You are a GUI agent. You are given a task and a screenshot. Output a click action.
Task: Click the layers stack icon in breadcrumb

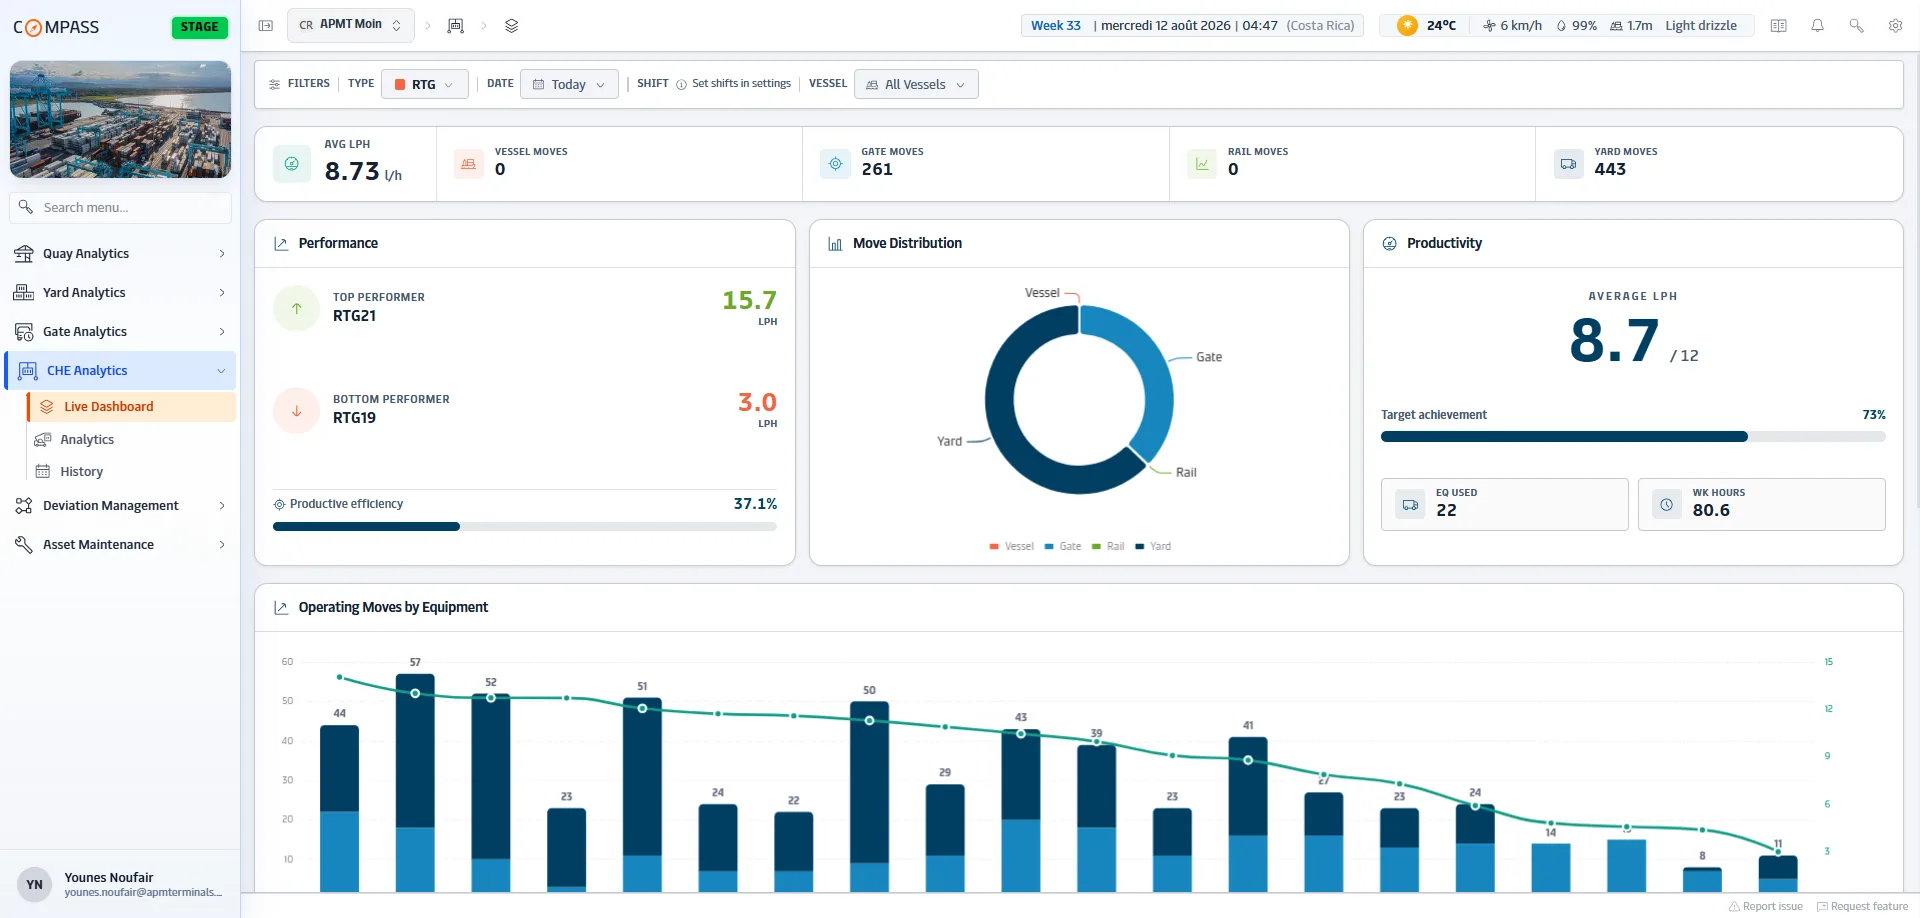pyautogui.click(x=512, y=26)
